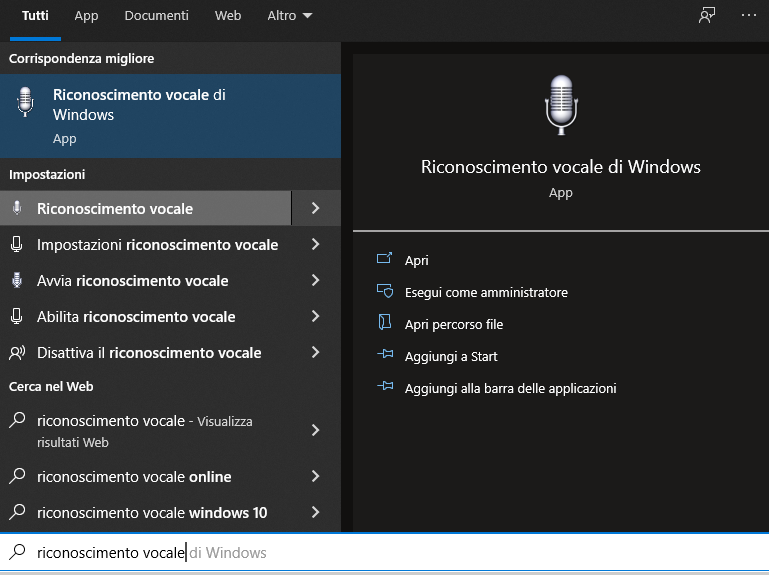Click the magnifier icon beside 'Visualizza risultati Web'
Image resolution: width=769 pixels, height=575 pixels.
click(18, 420)
